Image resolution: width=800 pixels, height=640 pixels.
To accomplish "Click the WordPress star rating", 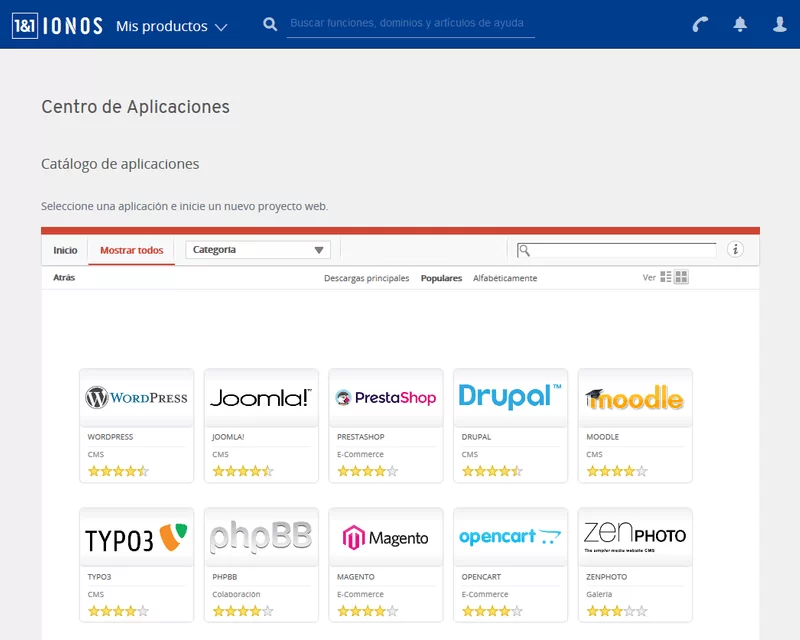I will click(118, 471).
